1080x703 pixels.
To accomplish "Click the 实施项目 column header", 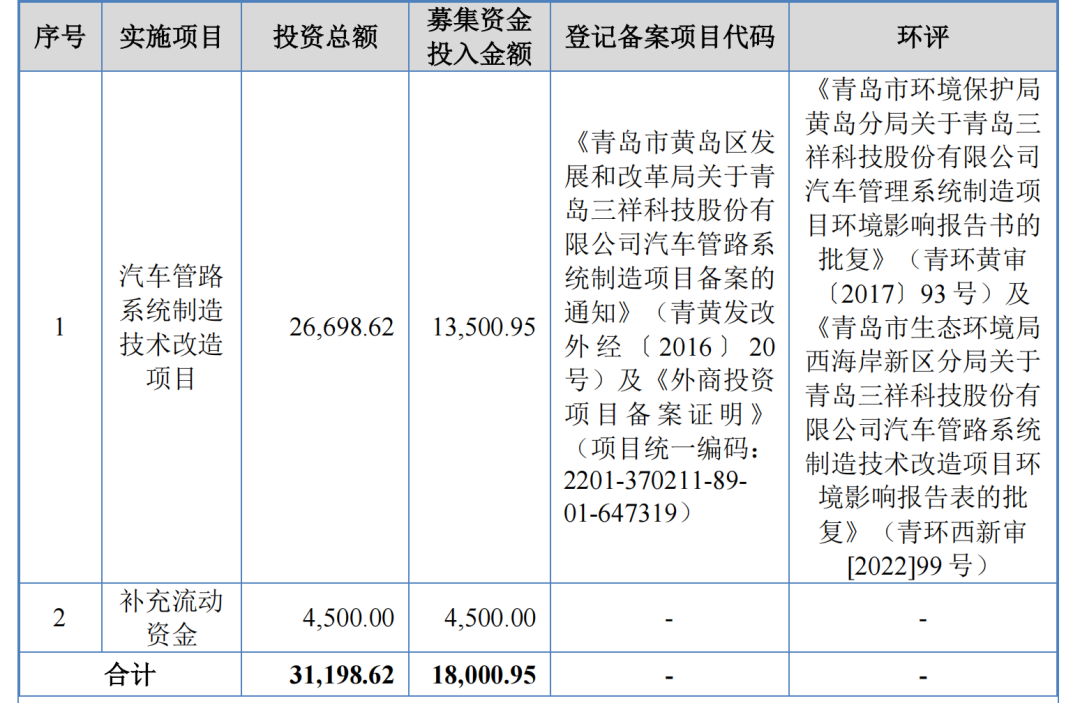I will [172, 36].
